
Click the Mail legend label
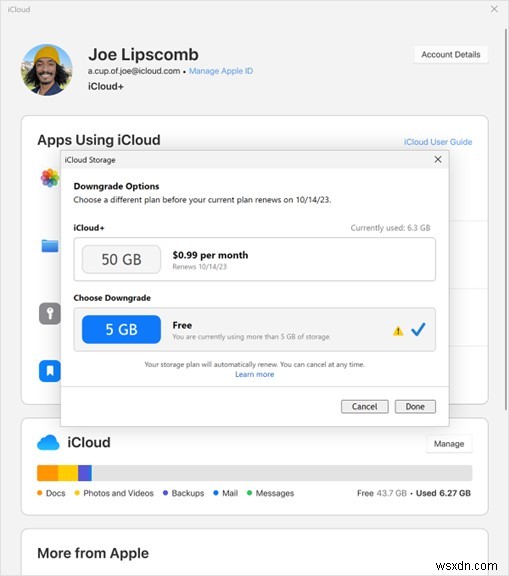click(230, 493)
